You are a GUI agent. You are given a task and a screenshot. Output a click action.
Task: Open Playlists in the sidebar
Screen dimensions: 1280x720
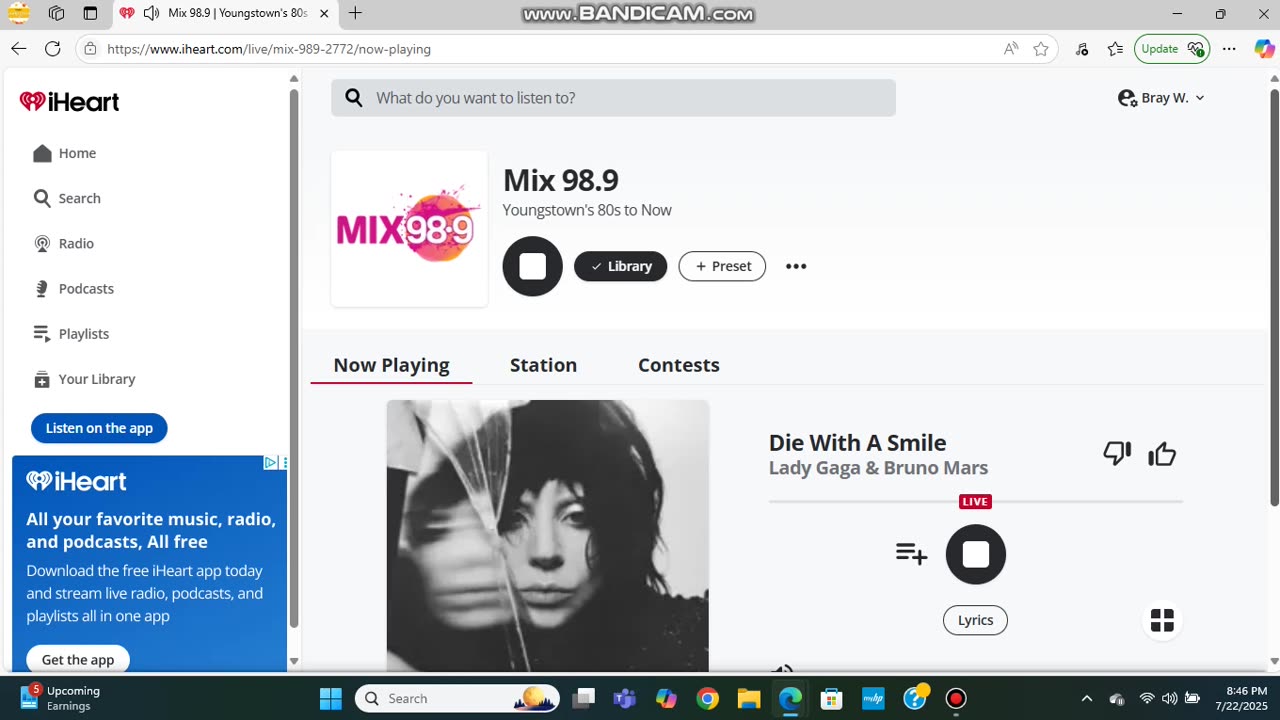tap(71, 333)
